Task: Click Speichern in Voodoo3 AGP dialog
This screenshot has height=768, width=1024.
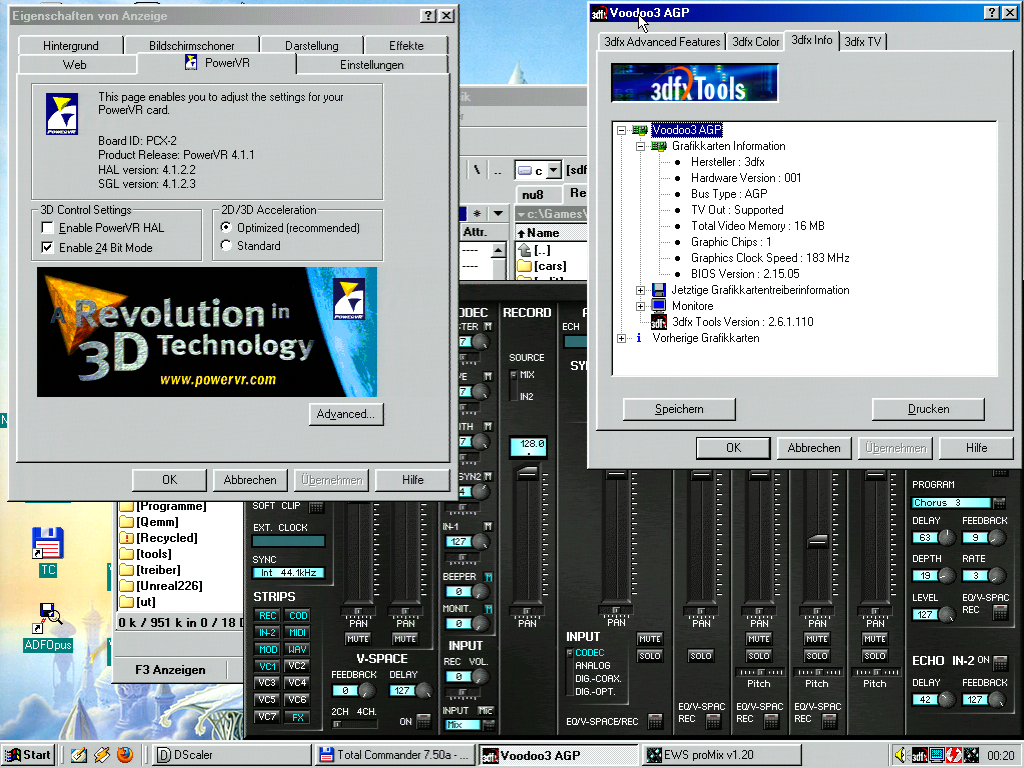Action: (x=679, y=409)
